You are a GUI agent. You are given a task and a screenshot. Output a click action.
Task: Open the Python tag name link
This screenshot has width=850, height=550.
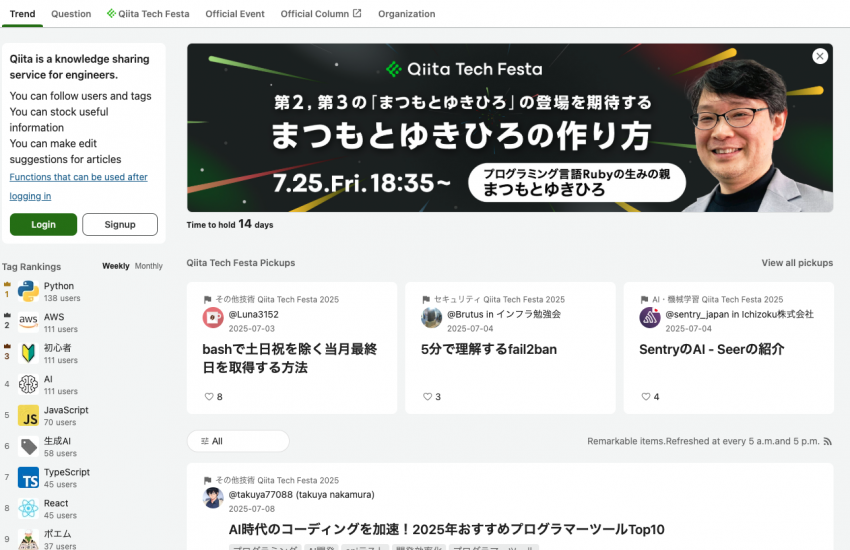click(59, 286)
